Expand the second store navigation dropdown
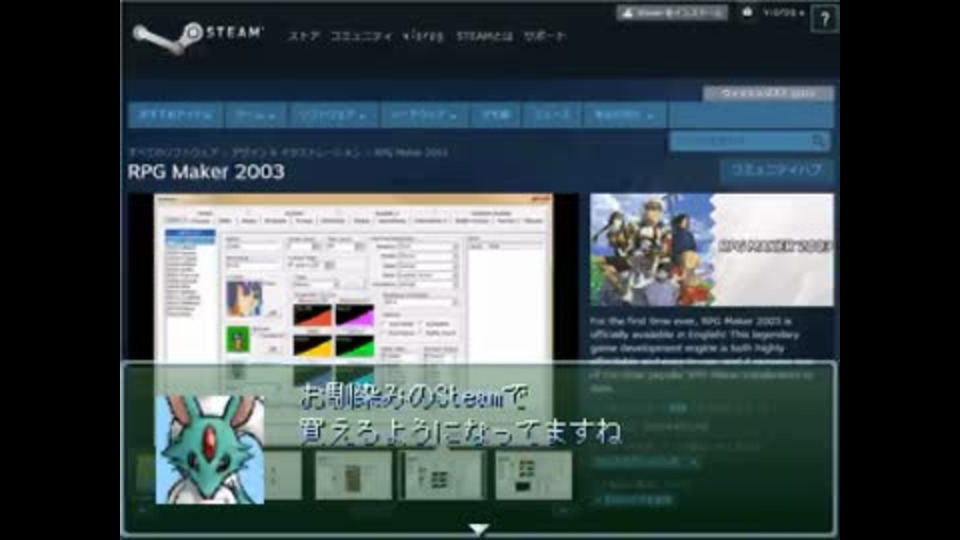 click(x=255, y=115)
